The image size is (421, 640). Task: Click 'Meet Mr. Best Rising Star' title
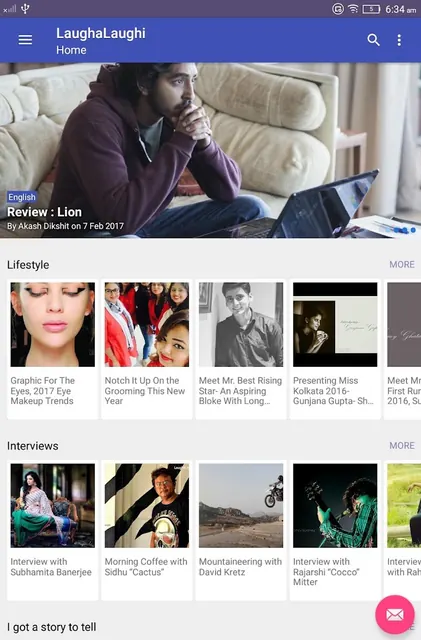click(x=241, y=391)
